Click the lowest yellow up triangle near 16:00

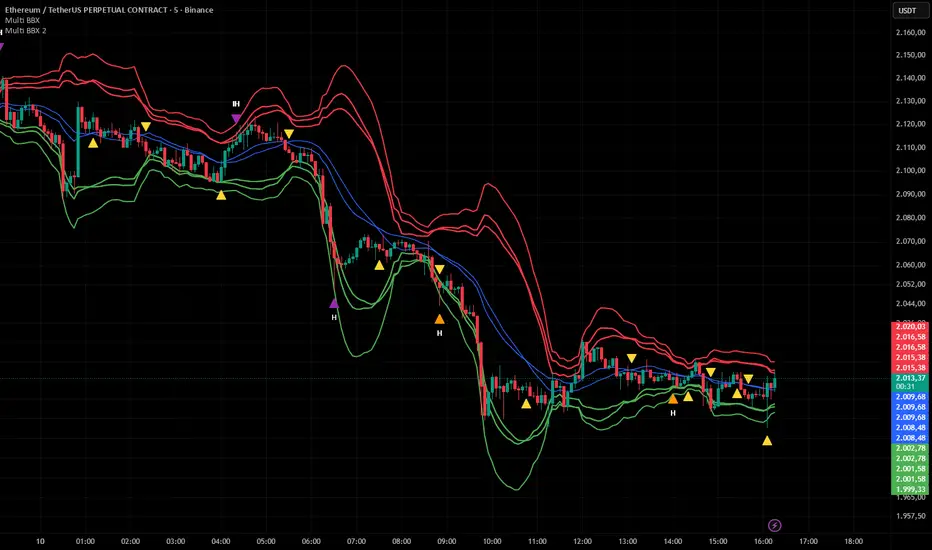[x=767, y=441]
